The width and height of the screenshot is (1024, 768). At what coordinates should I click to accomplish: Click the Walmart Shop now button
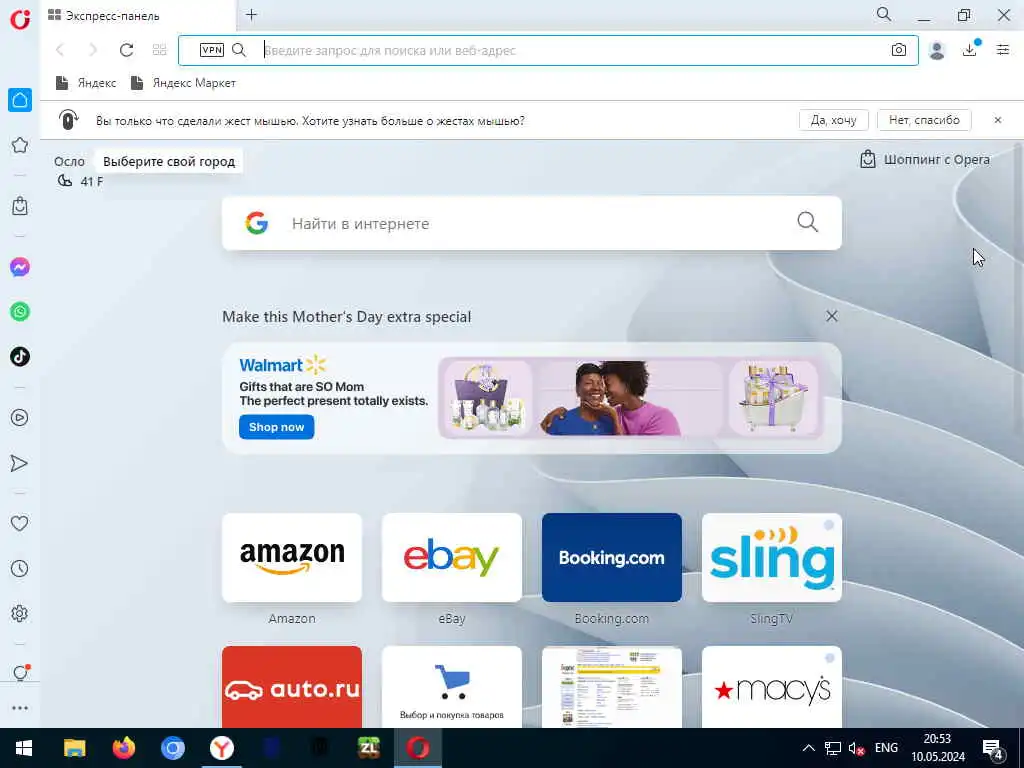point(276,427)
